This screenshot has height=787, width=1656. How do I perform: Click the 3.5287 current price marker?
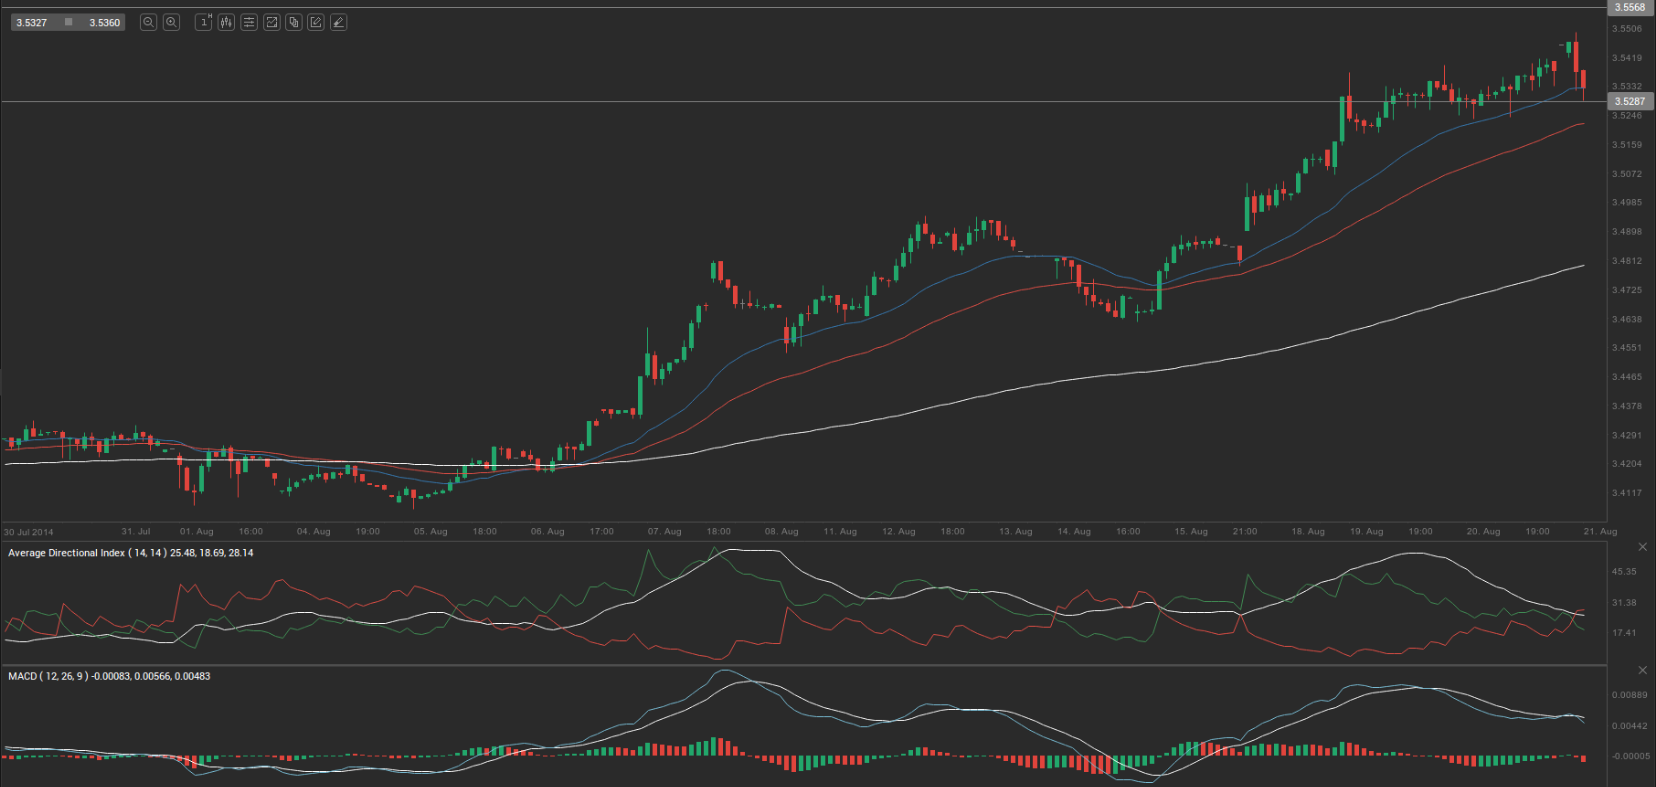tap(1629, 101)
